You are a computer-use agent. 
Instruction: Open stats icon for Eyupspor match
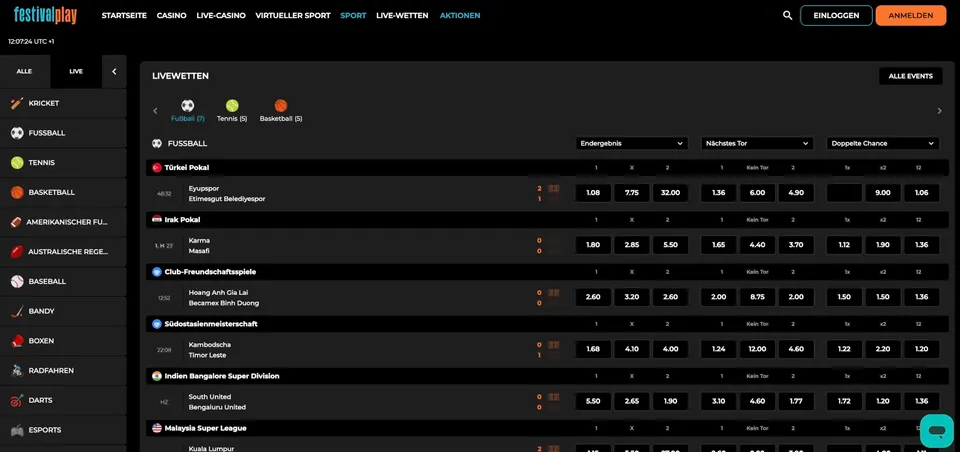click(x=553, y=189)
